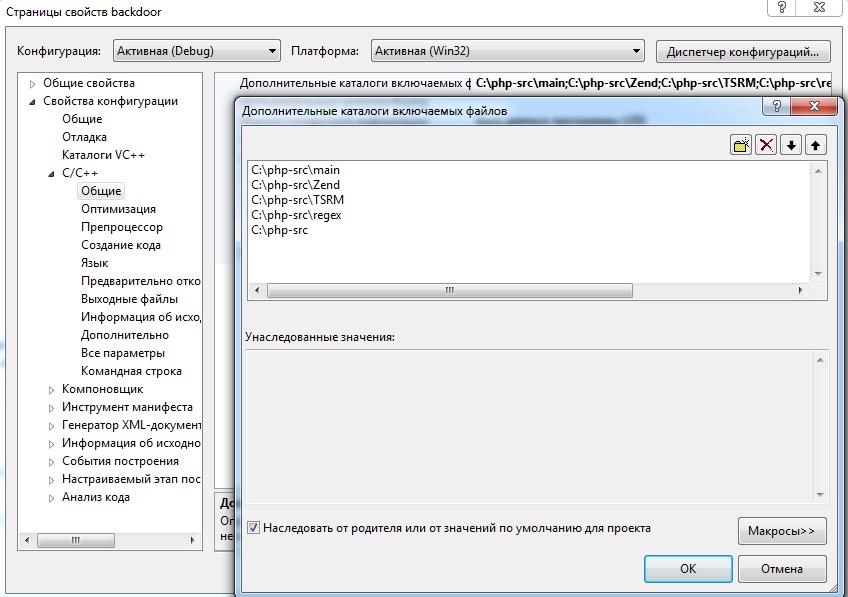Click the horizontal scrollbar thumb in the directories list

[x=449, y=290]
